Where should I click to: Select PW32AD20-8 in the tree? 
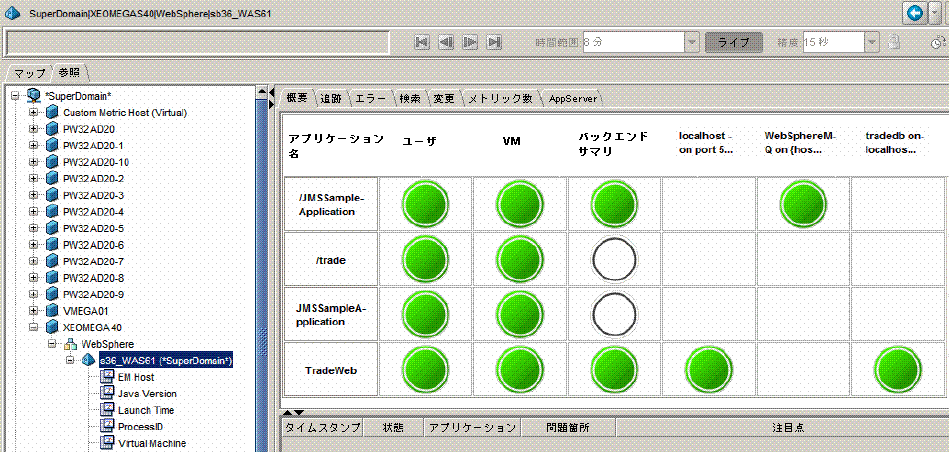93,278
